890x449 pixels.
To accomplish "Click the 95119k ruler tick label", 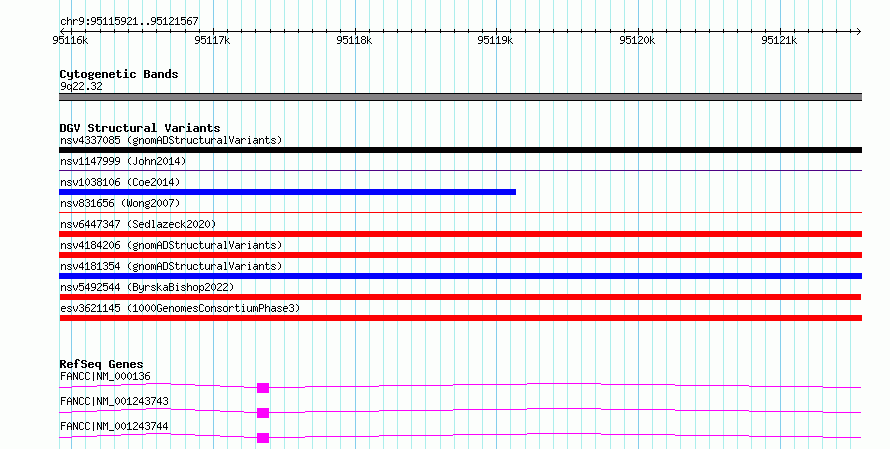I will coord(495,40).
